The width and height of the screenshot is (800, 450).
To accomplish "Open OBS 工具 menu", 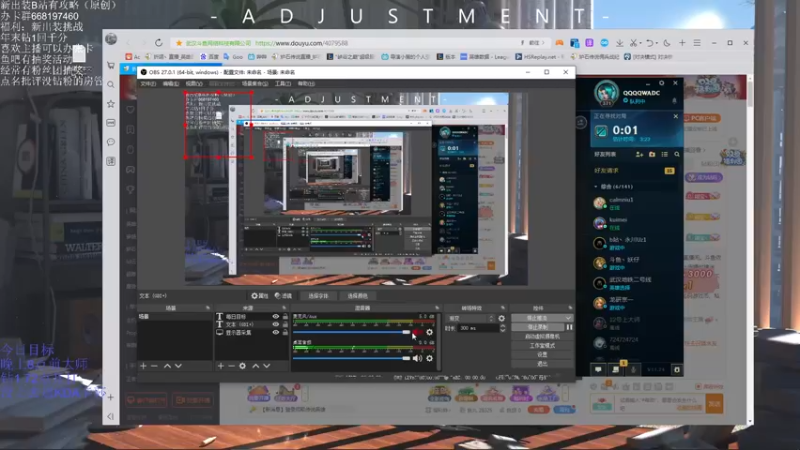I will tap(283, 84).
